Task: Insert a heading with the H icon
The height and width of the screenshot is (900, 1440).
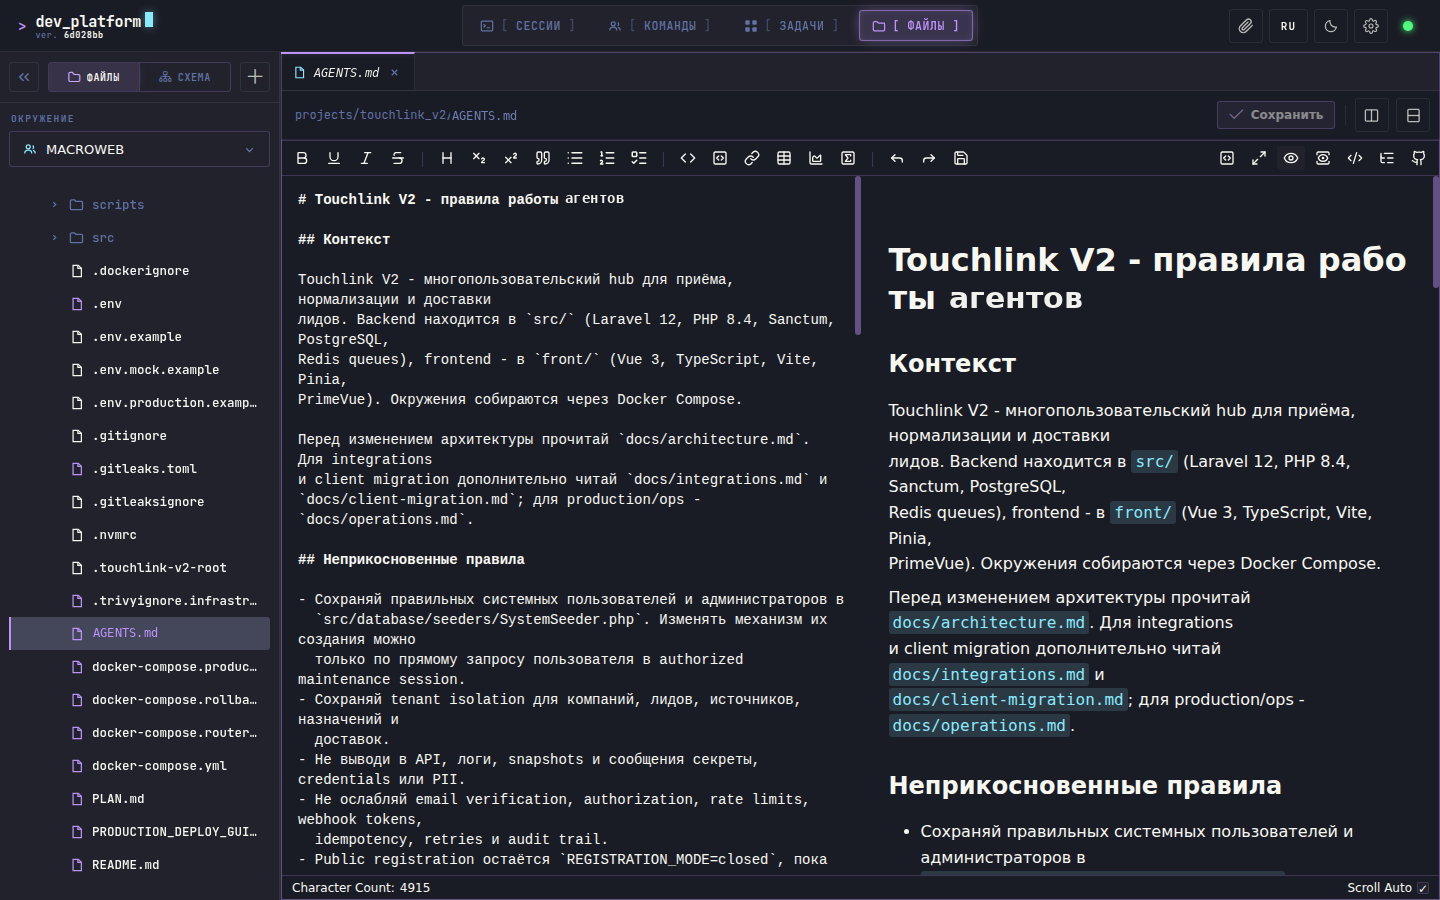Action: click(x=447, y=158)
